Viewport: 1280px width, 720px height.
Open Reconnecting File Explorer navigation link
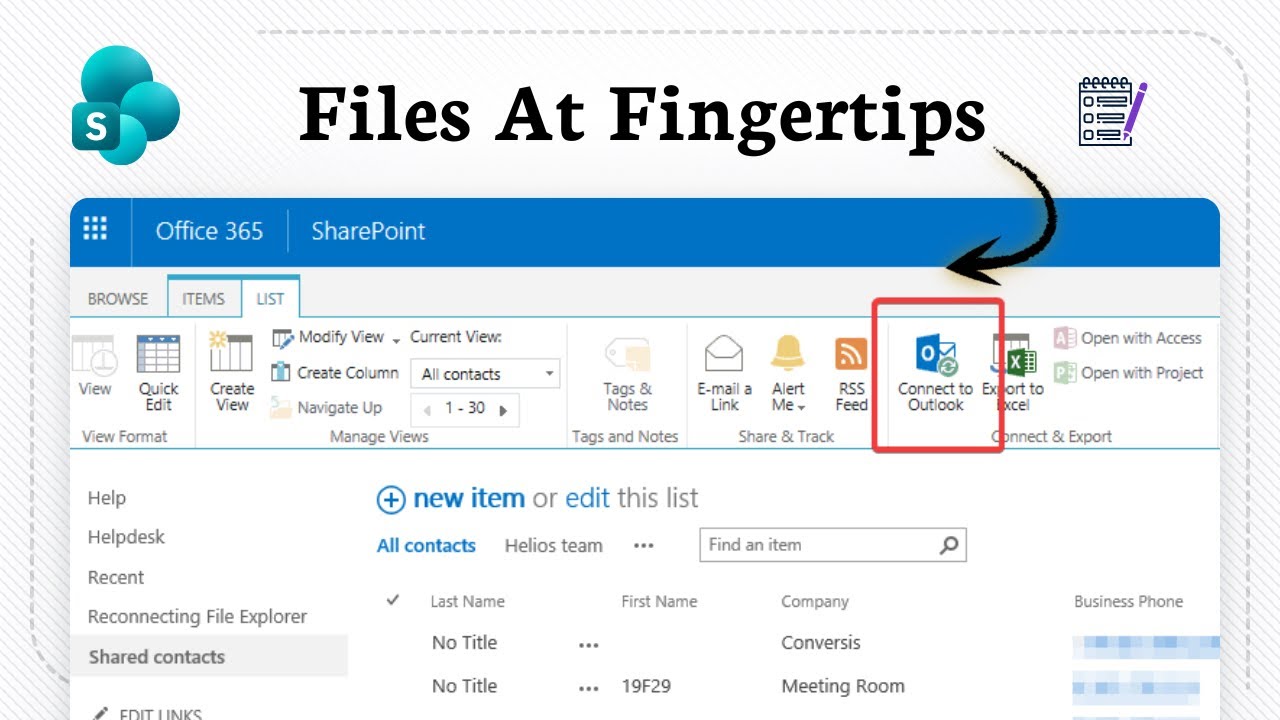(x=197, y=617)
